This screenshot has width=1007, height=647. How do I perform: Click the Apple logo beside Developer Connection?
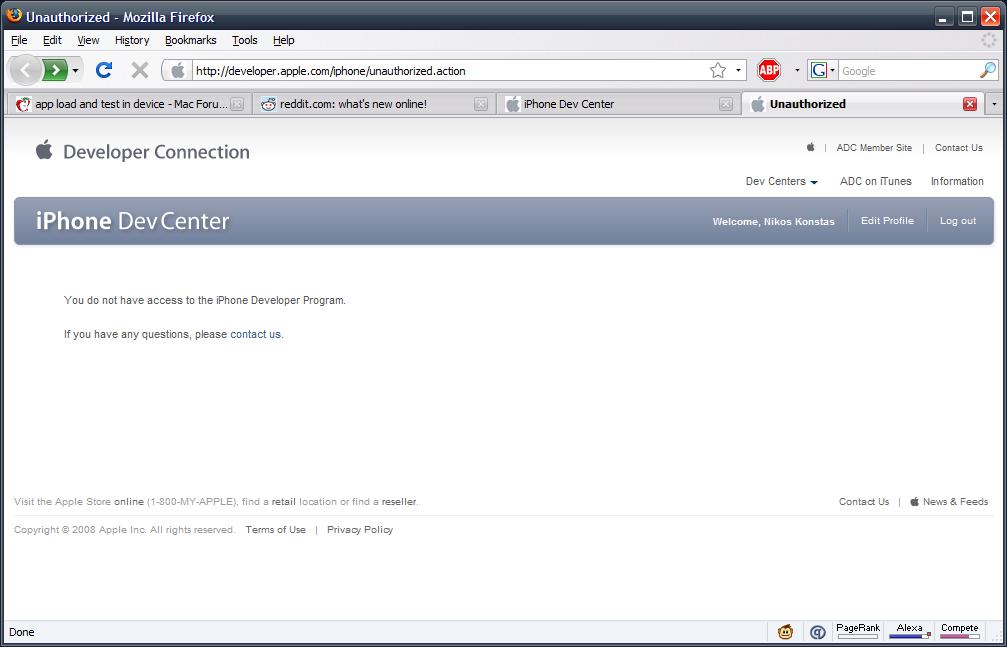[x=44, y=150]
